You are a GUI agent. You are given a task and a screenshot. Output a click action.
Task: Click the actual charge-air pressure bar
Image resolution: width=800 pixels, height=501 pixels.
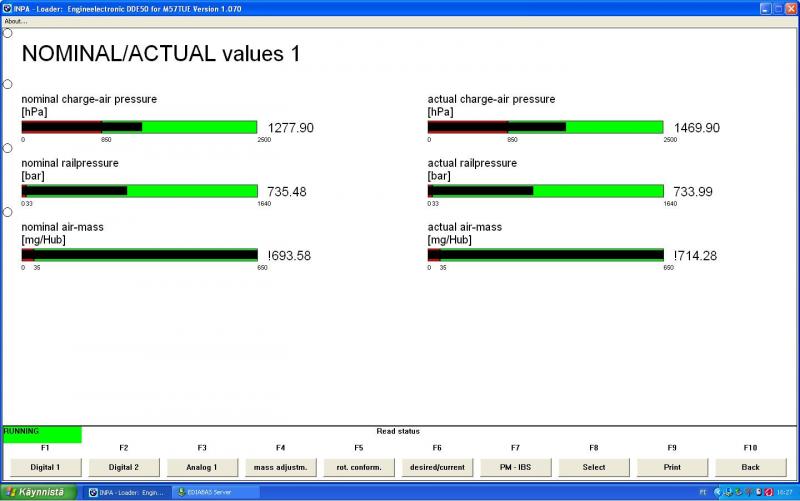[545, 127]
